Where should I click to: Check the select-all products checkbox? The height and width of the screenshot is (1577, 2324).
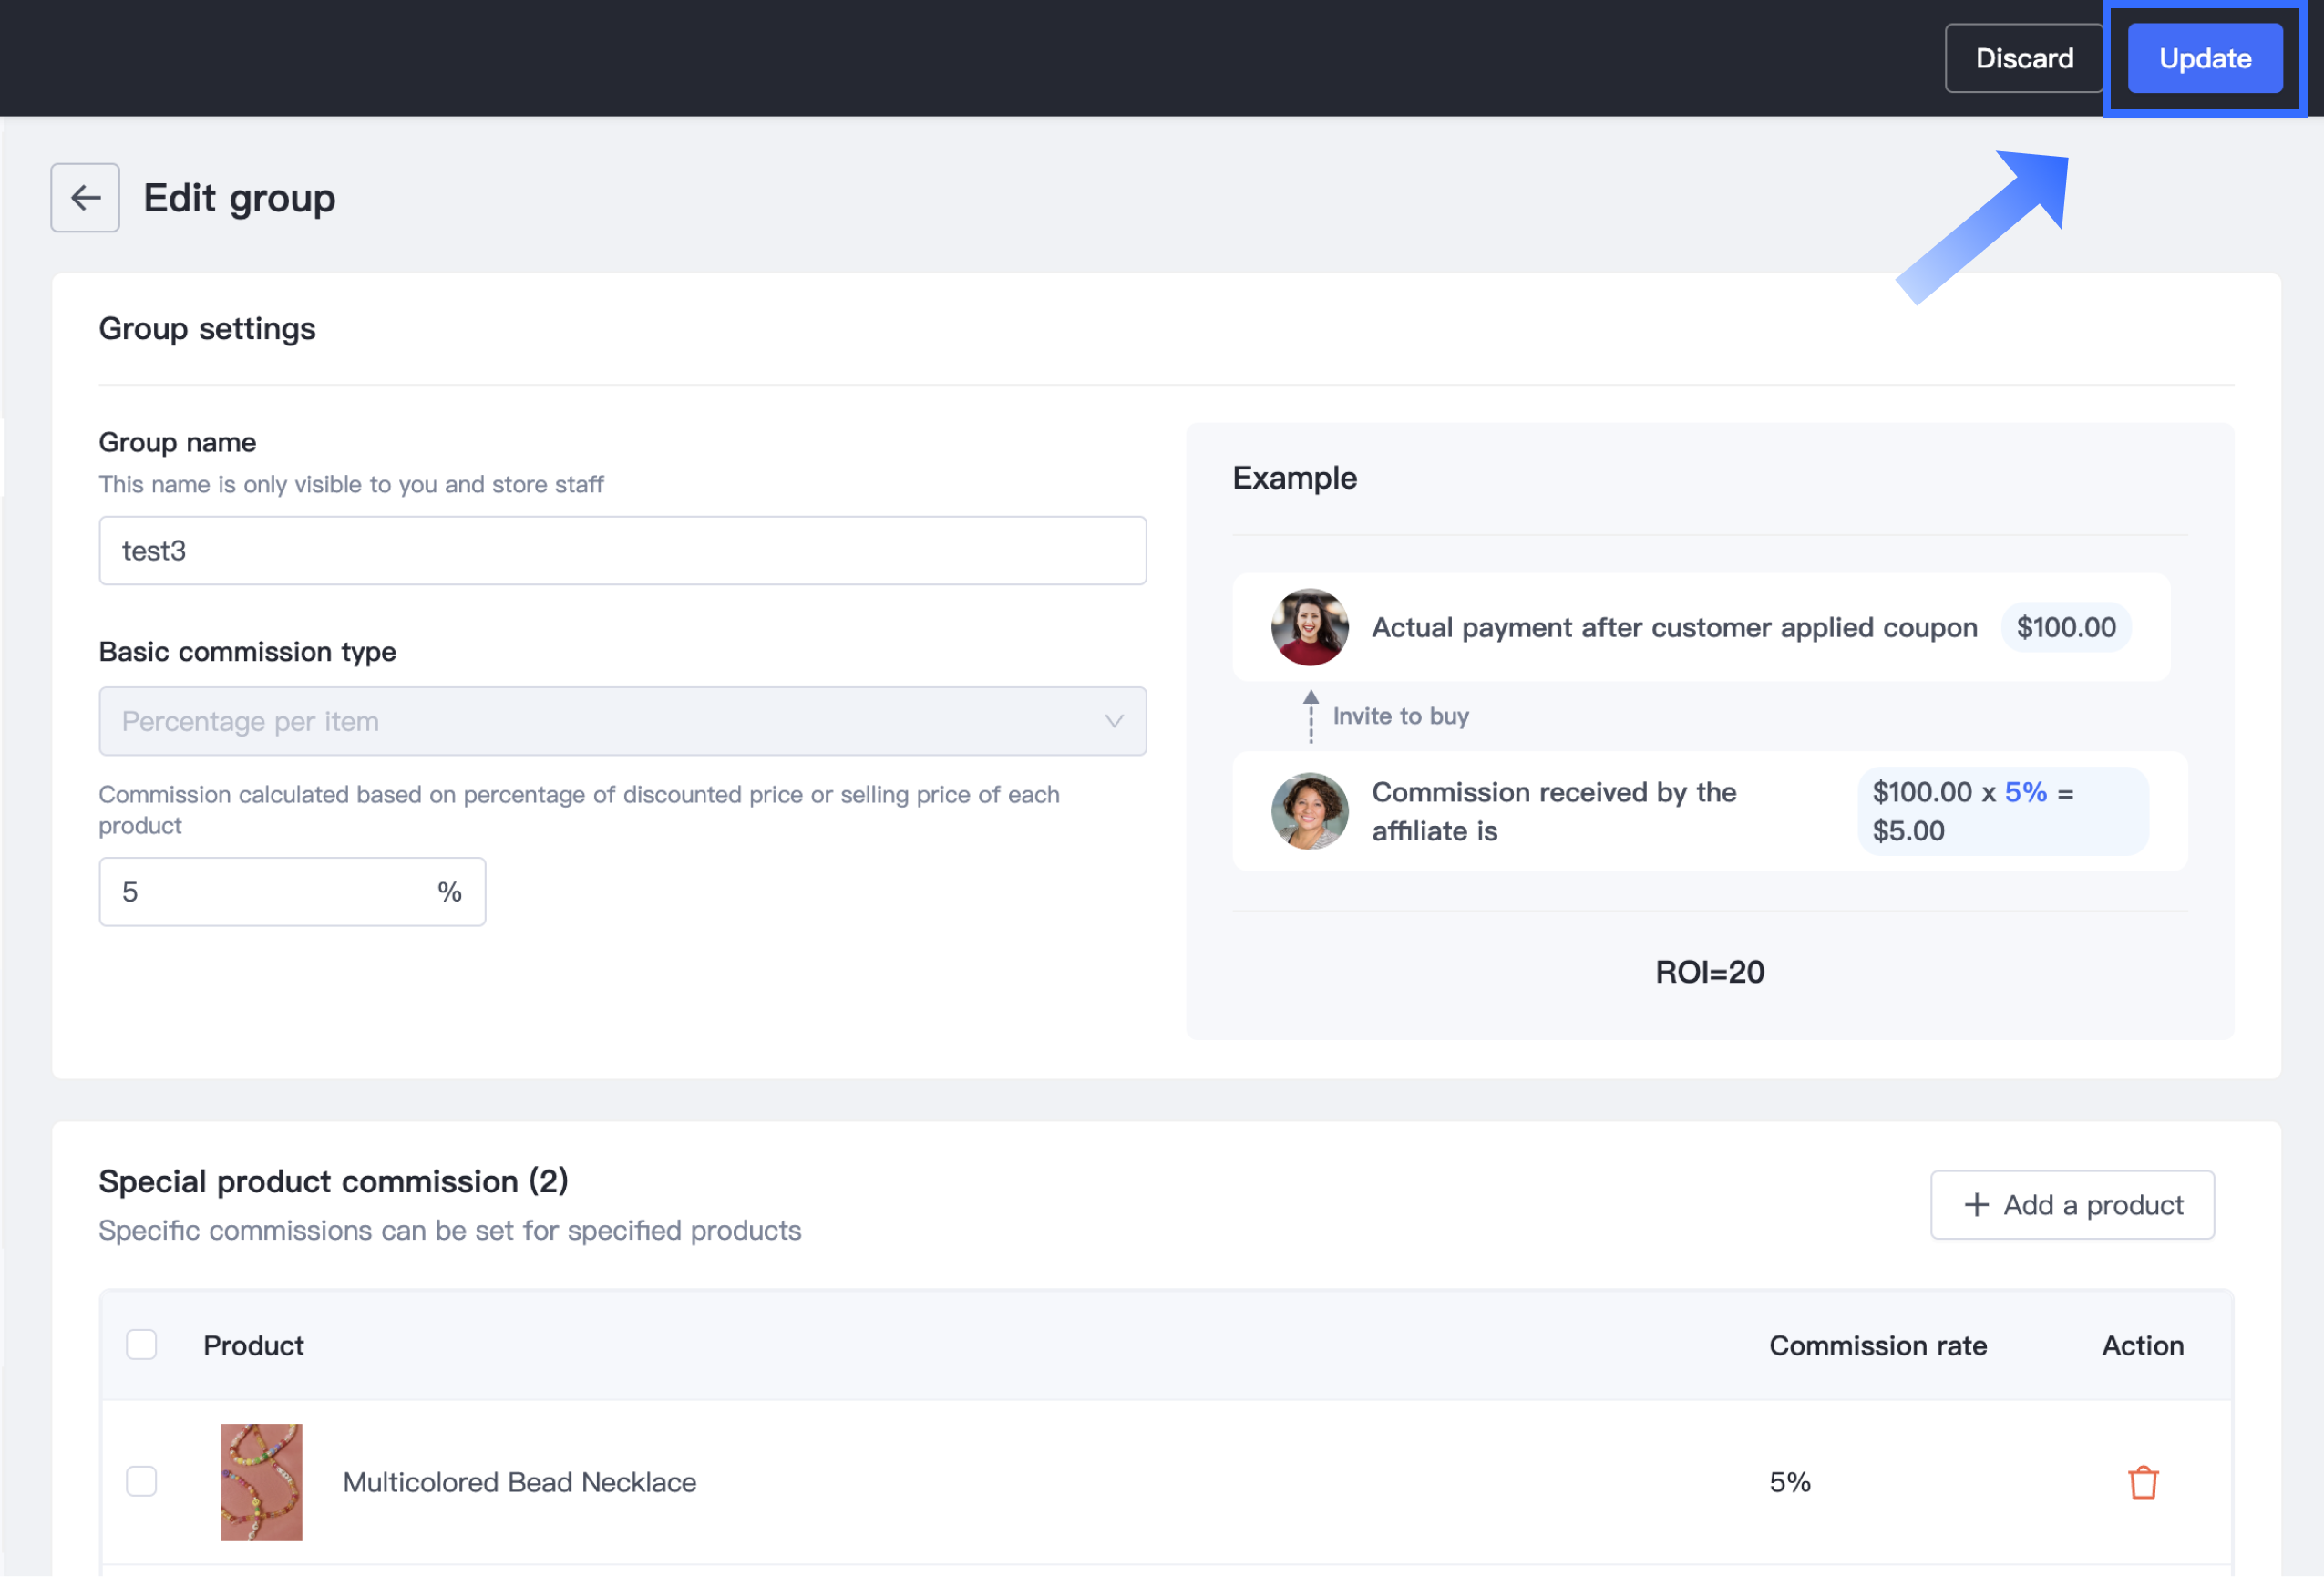pyautogui.click(x=142, y=1345)
